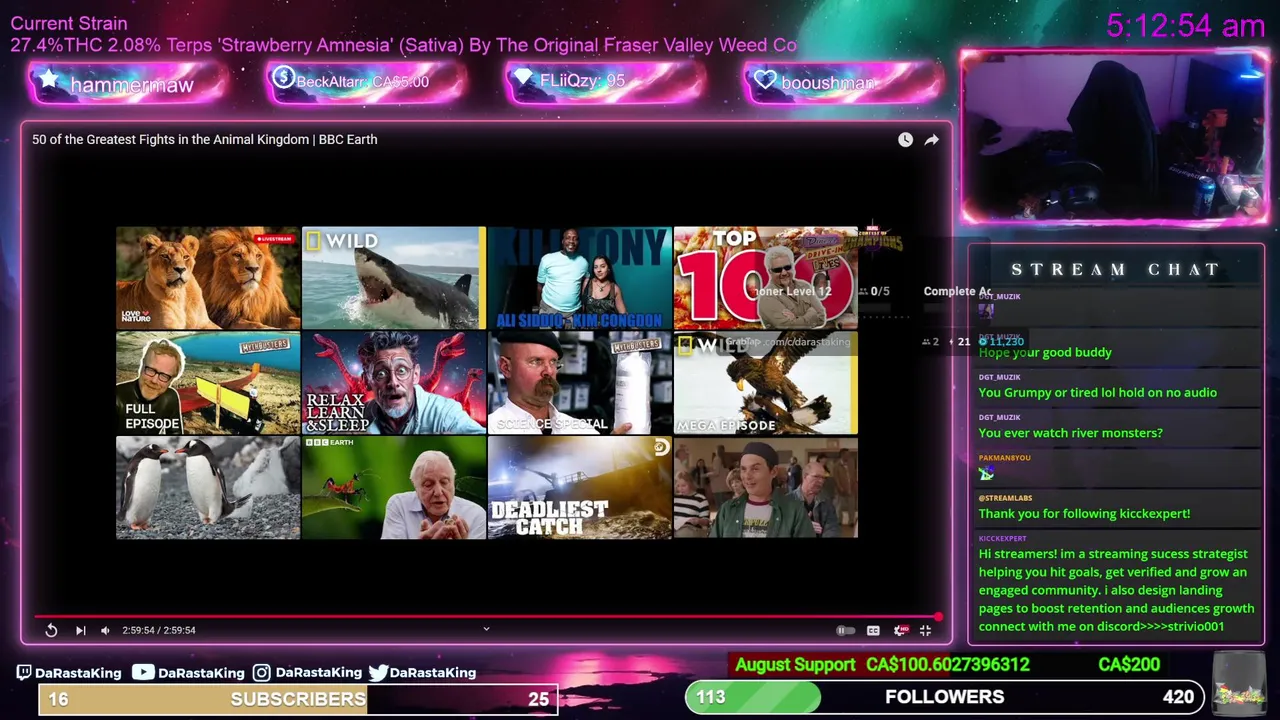1280x720 pixels.
Task: Open the Deadliest Catch thumbnail
Action: coord(580,488)
